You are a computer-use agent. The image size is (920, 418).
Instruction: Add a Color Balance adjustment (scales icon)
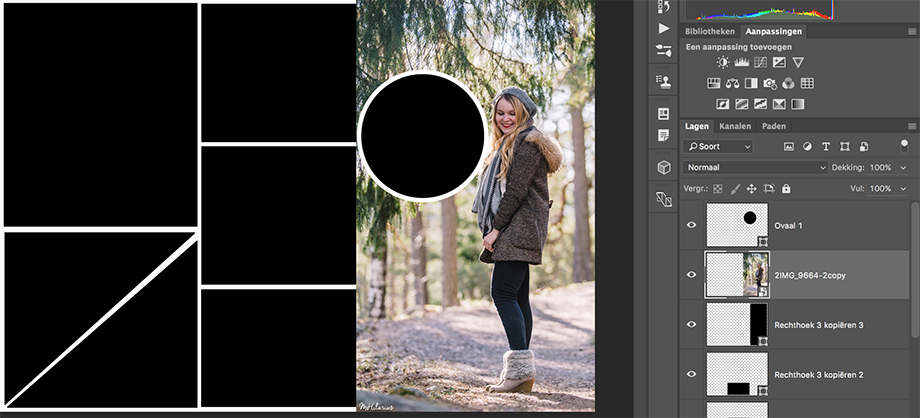point(732,83)
